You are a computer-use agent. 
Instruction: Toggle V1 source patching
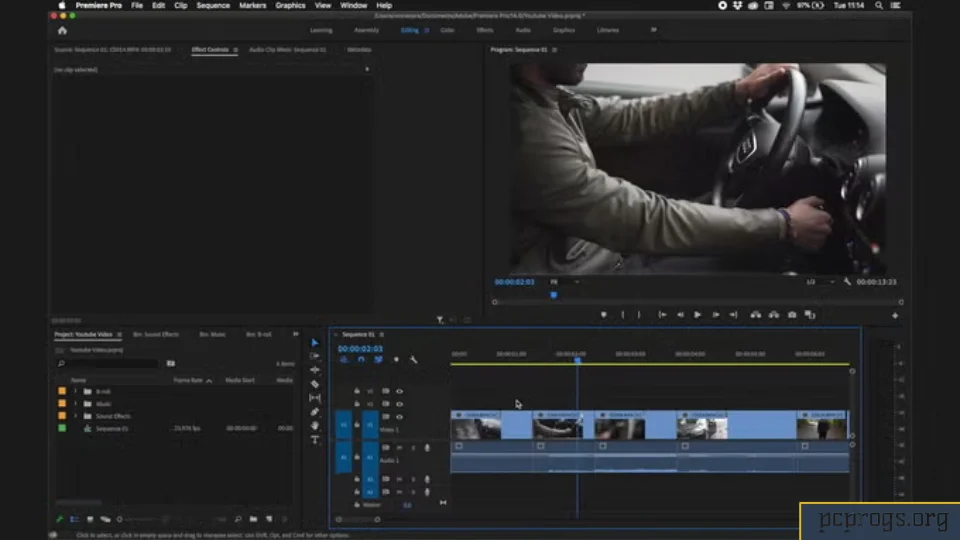343,425
